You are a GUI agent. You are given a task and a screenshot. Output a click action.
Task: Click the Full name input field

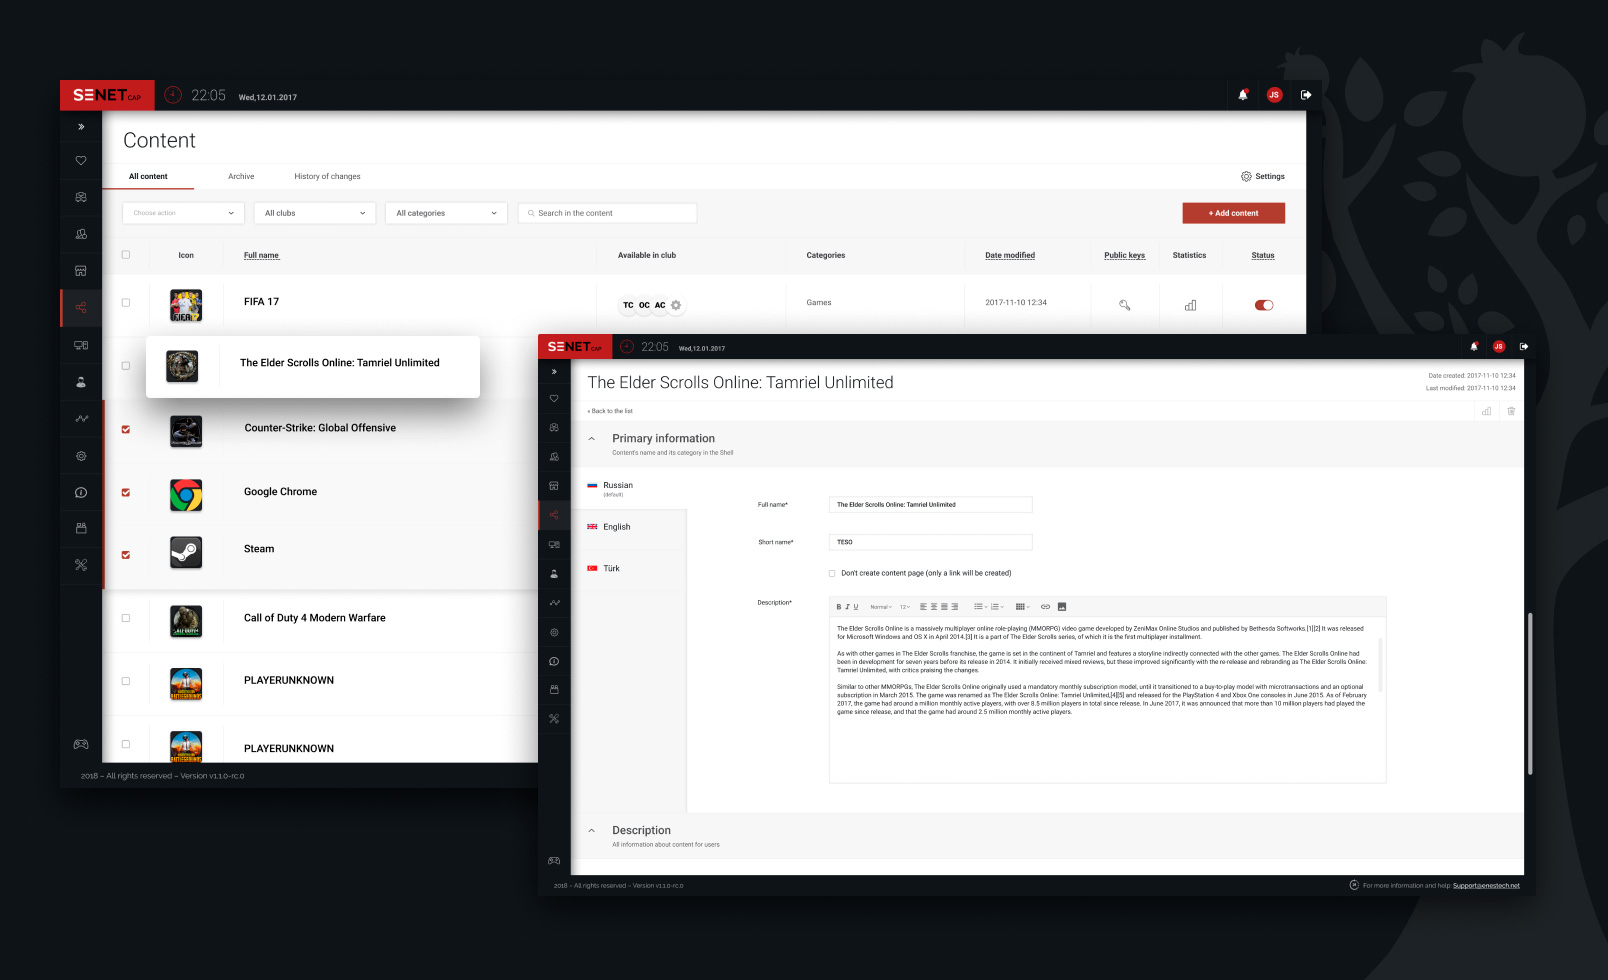[x=930, y=505]
